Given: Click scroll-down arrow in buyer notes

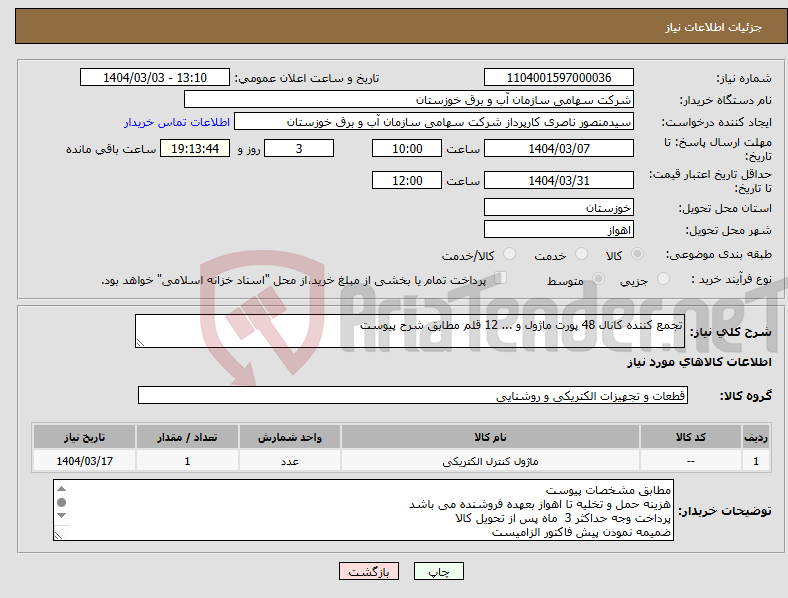Looking at the screenshot, I should pyautogui.click(x=61, y=516).
